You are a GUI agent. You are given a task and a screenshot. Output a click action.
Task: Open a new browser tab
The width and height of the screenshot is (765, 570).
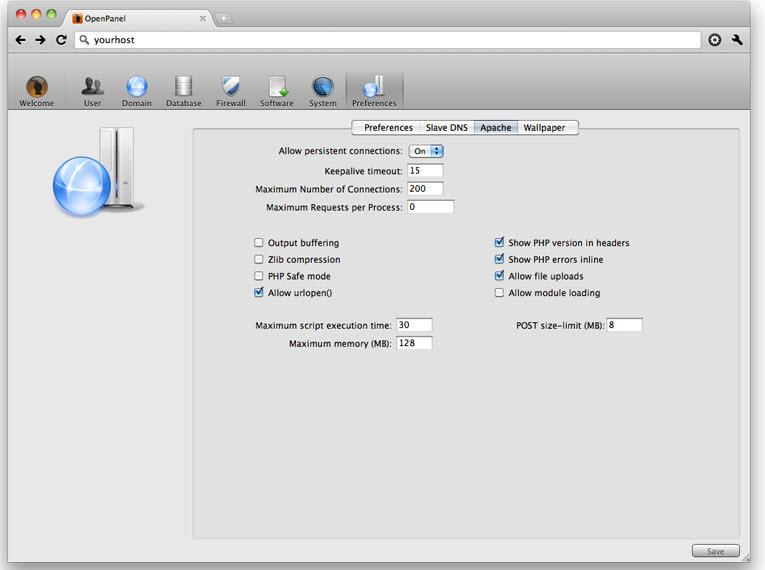(223, 19)
